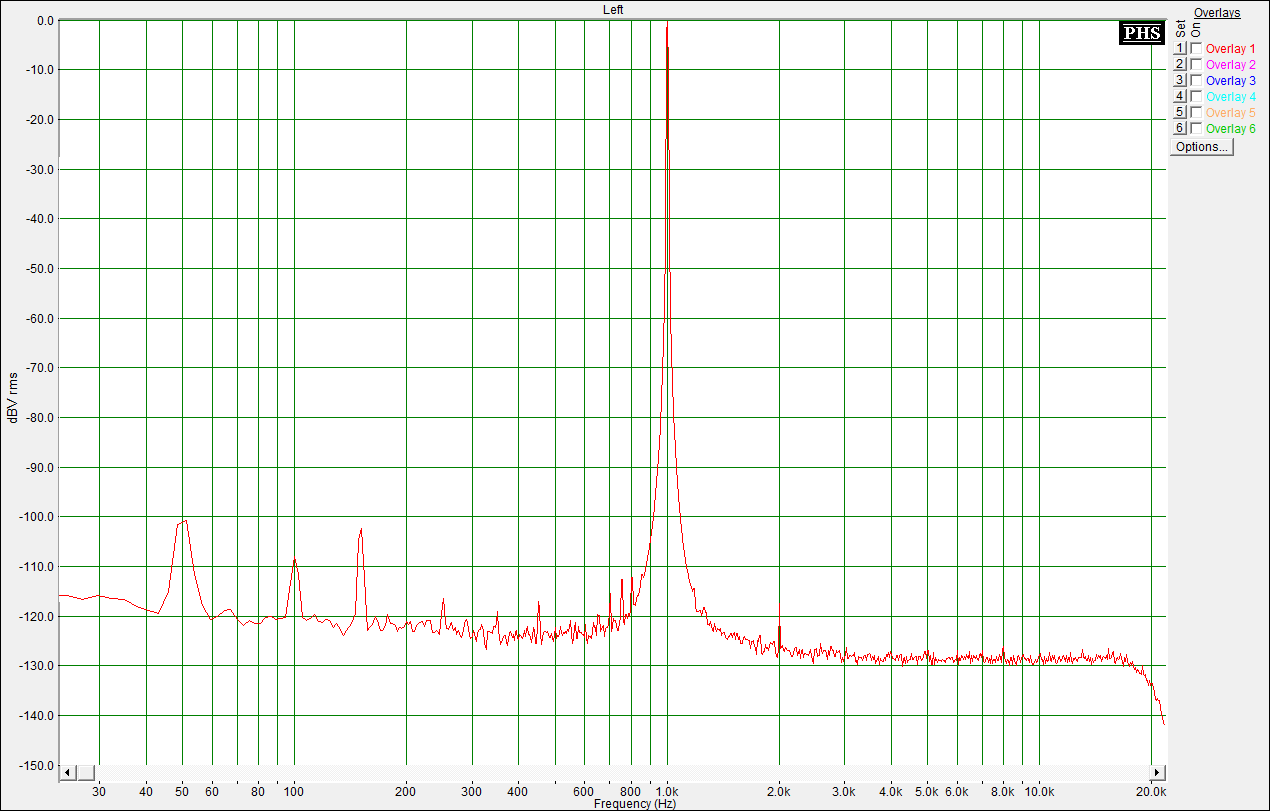Set overlay slot 6

pyautogui.click(x=1179, y=128)
